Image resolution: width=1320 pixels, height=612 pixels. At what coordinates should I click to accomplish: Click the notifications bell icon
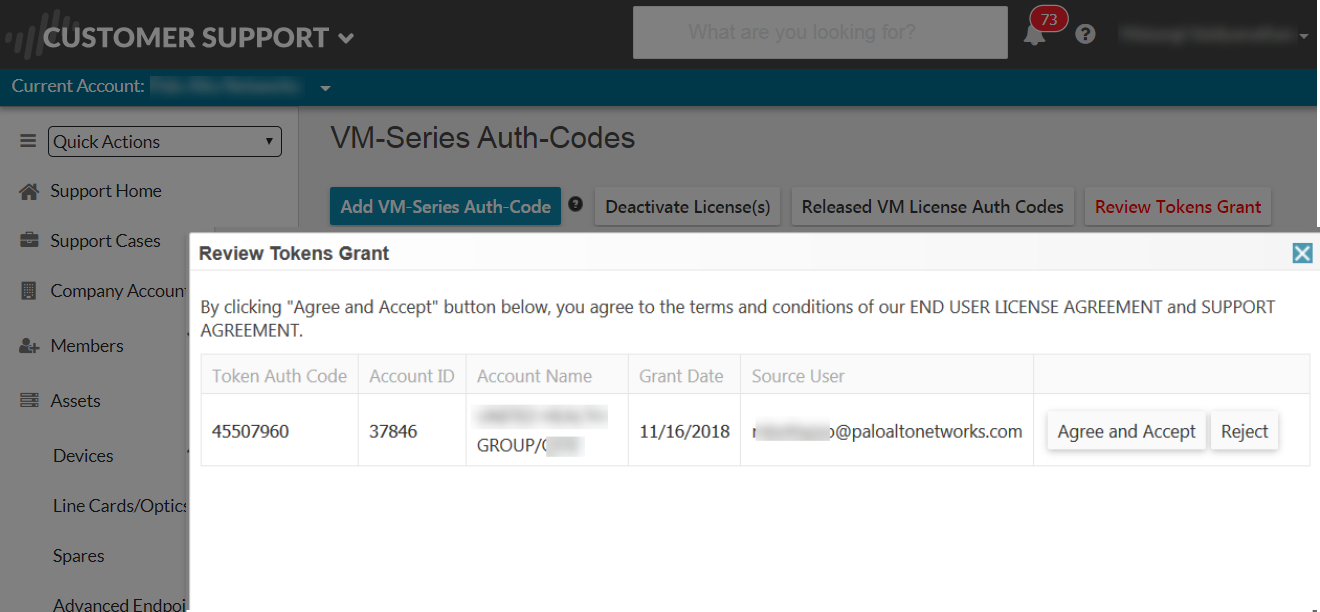point(1034,35)
